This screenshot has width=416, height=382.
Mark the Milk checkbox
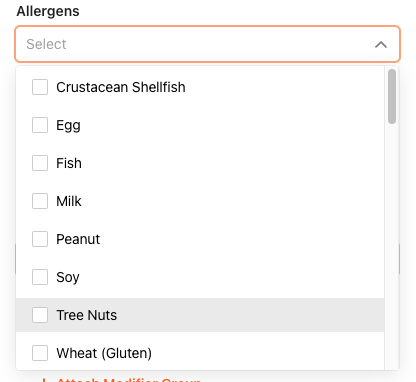pos(40,201)
